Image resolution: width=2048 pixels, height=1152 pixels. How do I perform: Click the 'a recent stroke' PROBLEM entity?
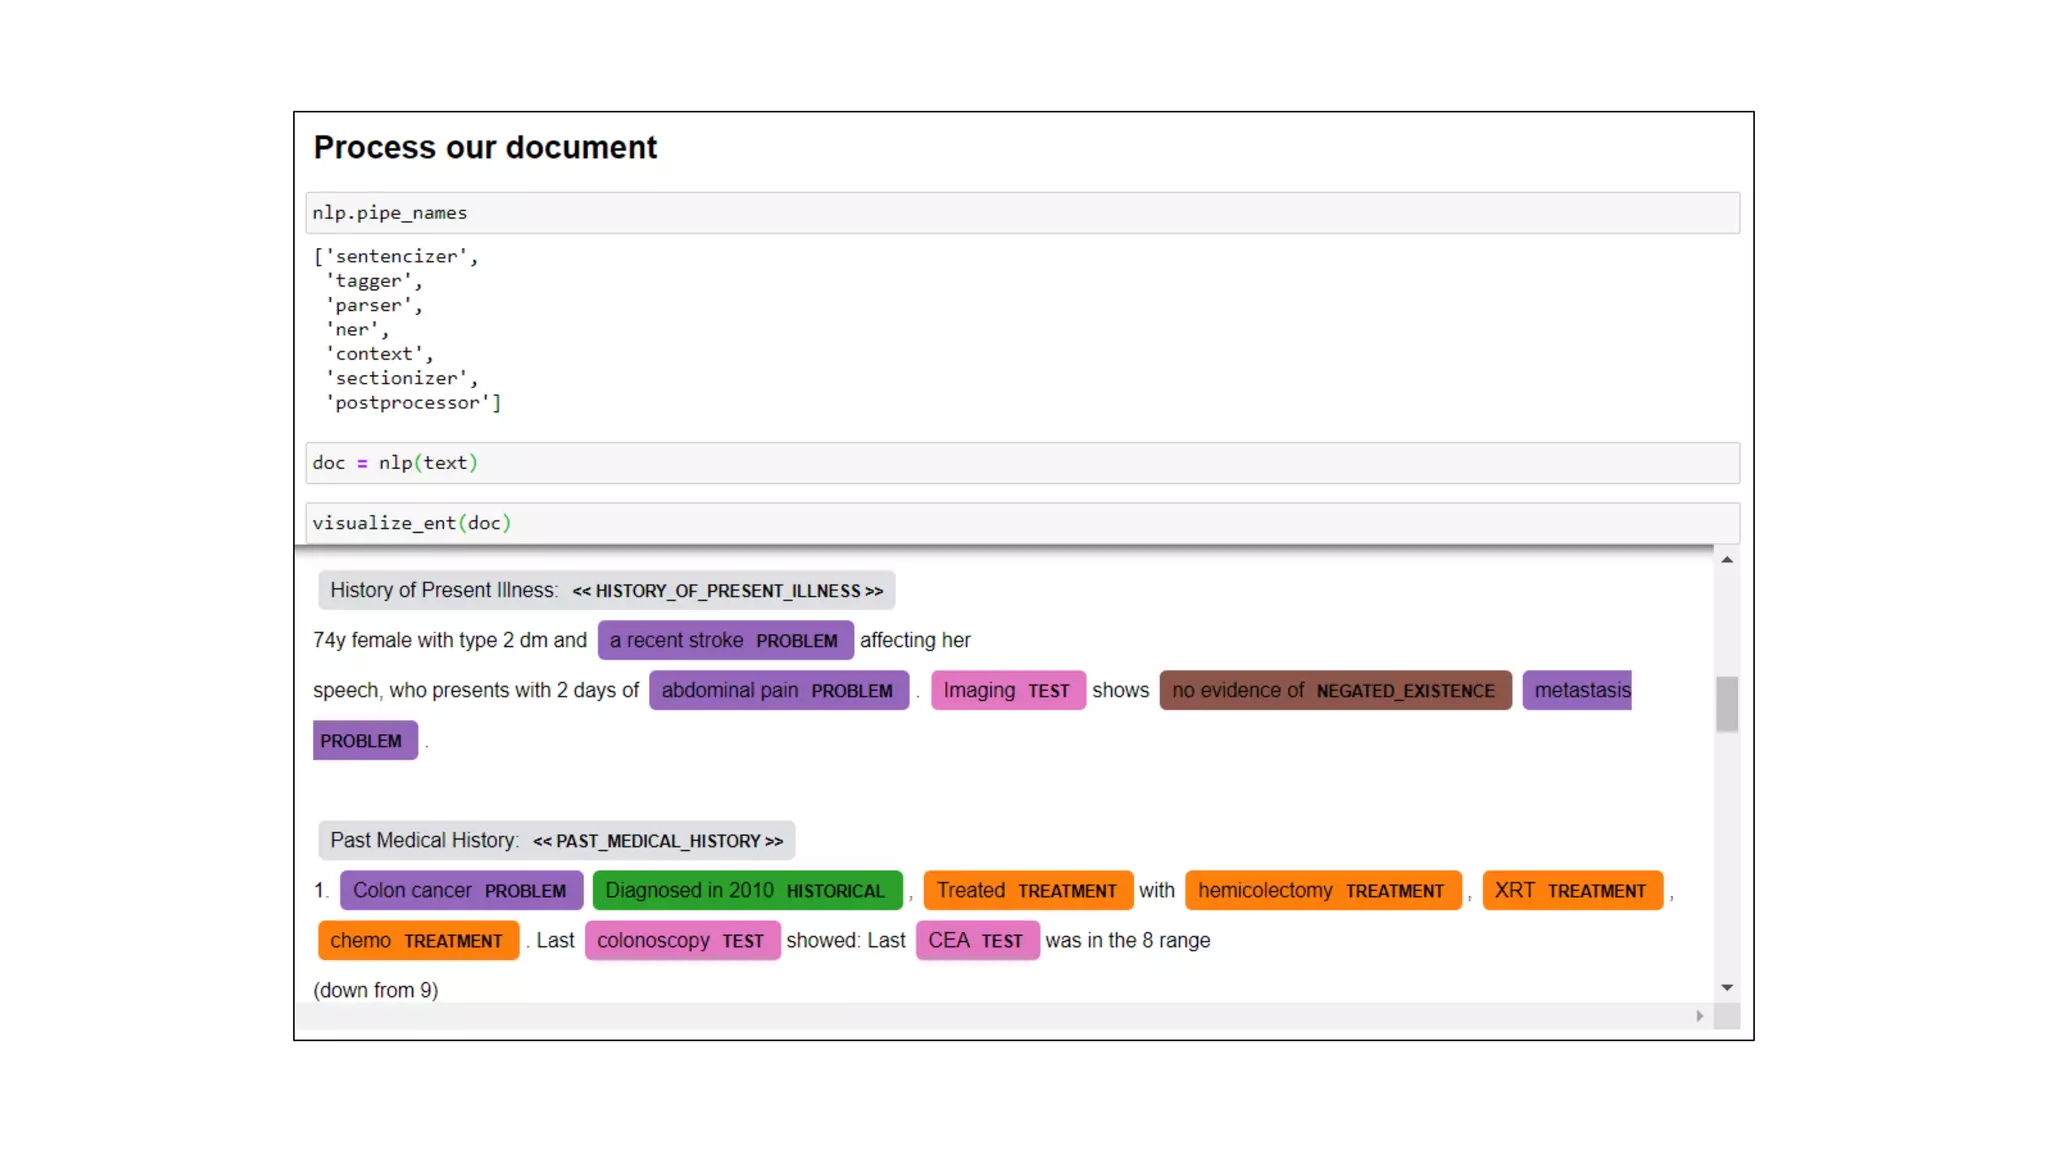pos(725,641)
